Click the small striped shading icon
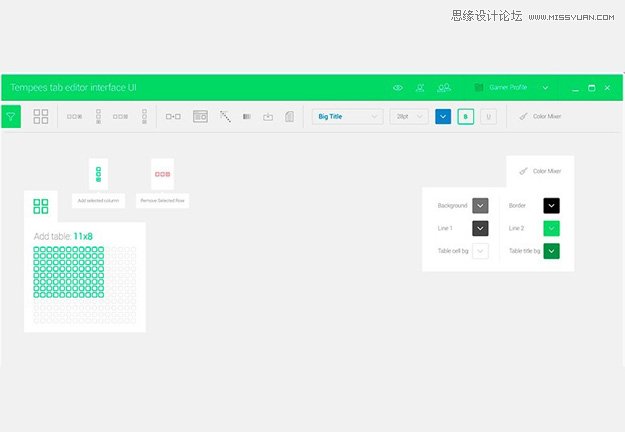 point(247,116)
